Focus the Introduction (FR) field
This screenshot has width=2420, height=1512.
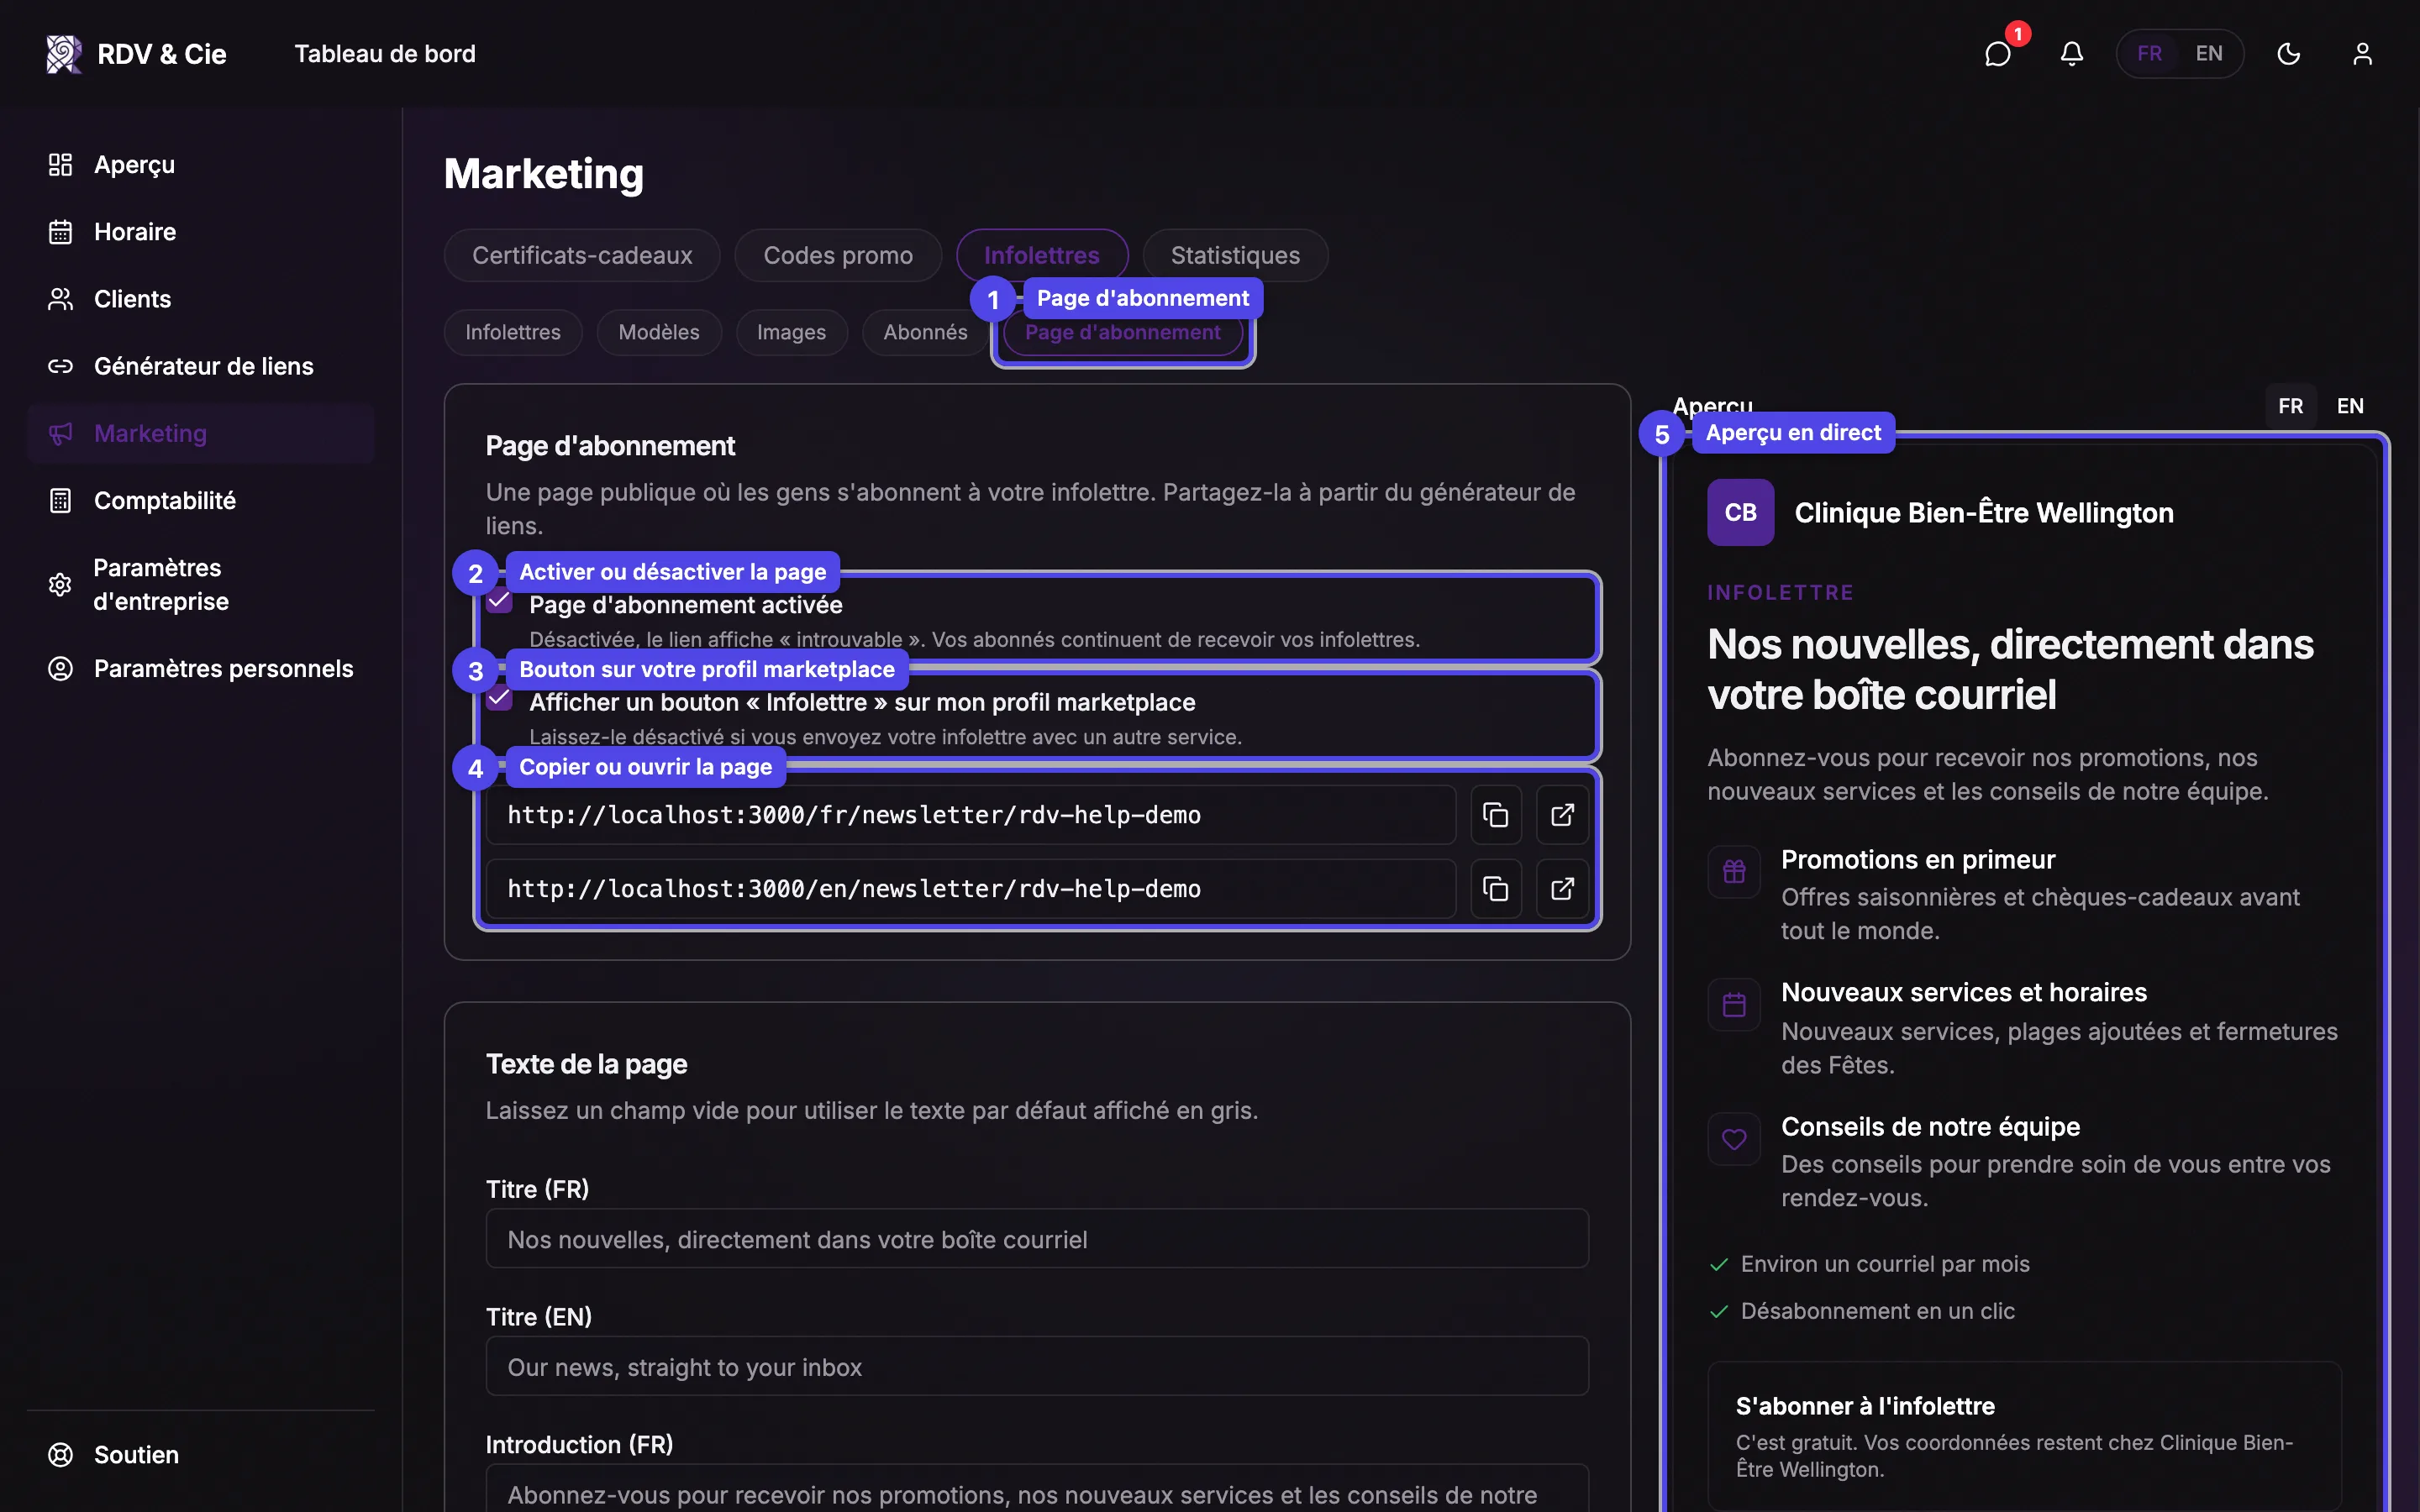pyautogui.click(x=1037, y=1488)
